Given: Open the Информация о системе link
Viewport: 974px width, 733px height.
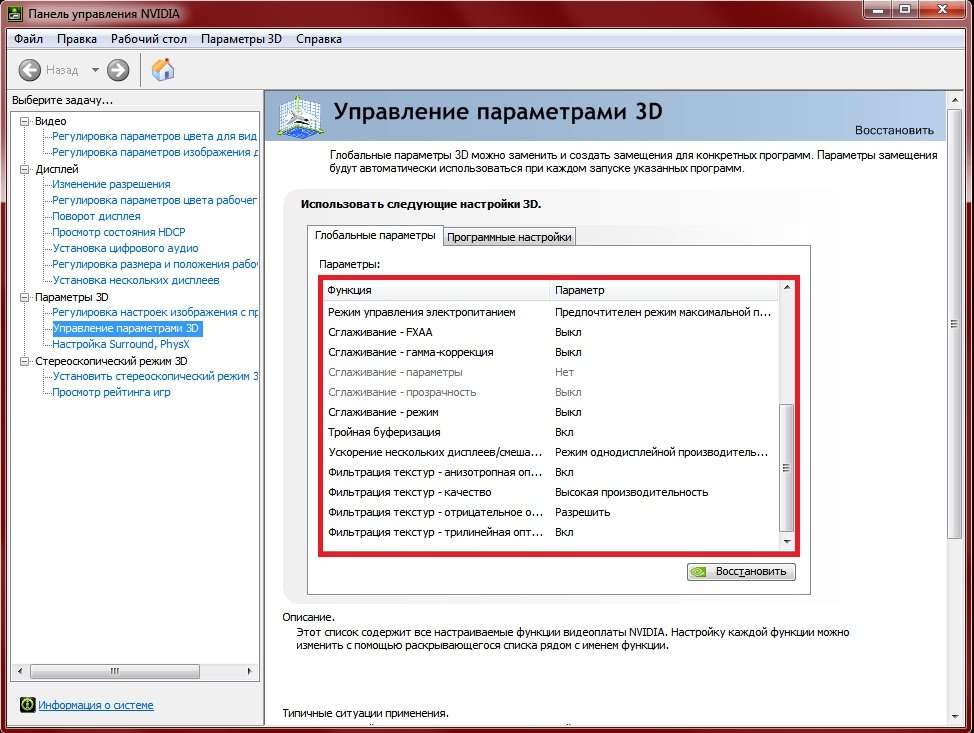Looking at the screenshot, I should [x=96, y=705].
